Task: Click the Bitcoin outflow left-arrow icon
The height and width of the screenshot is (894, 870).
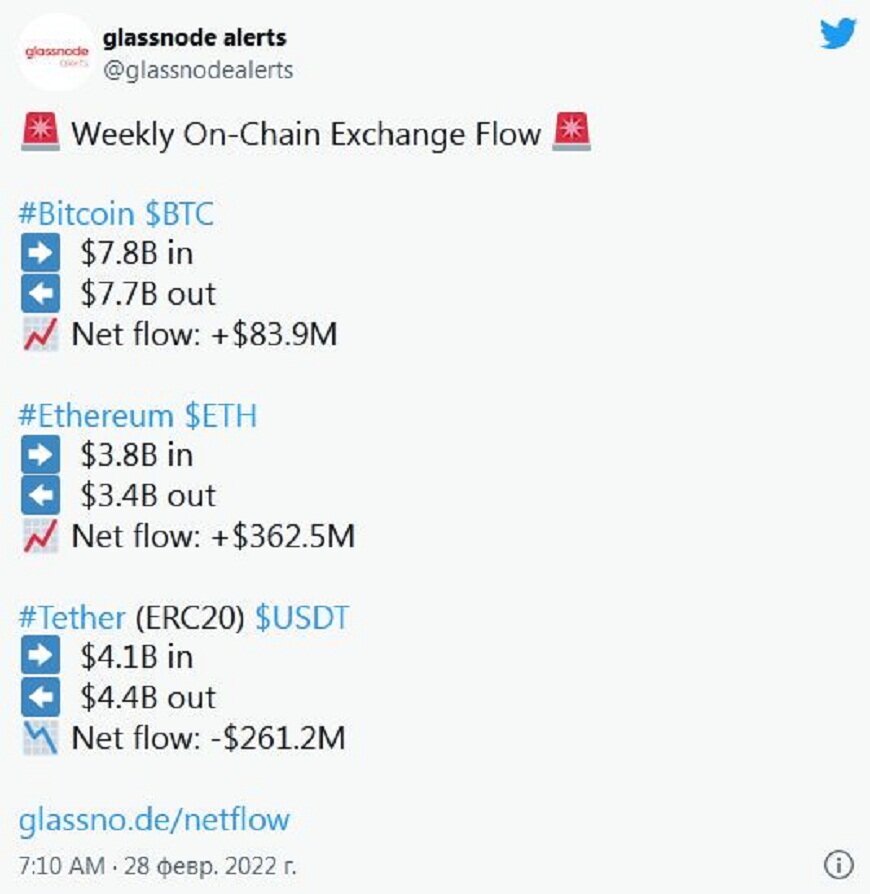Action: click(40, 294)
